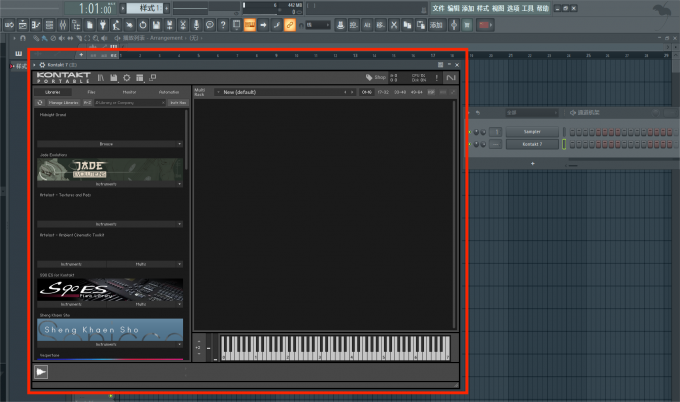Expand Artefact Ambient Cinematic Toolkit dropdown arrow
Viewport: 680px width, 402px height.
(x=180, y=264)
